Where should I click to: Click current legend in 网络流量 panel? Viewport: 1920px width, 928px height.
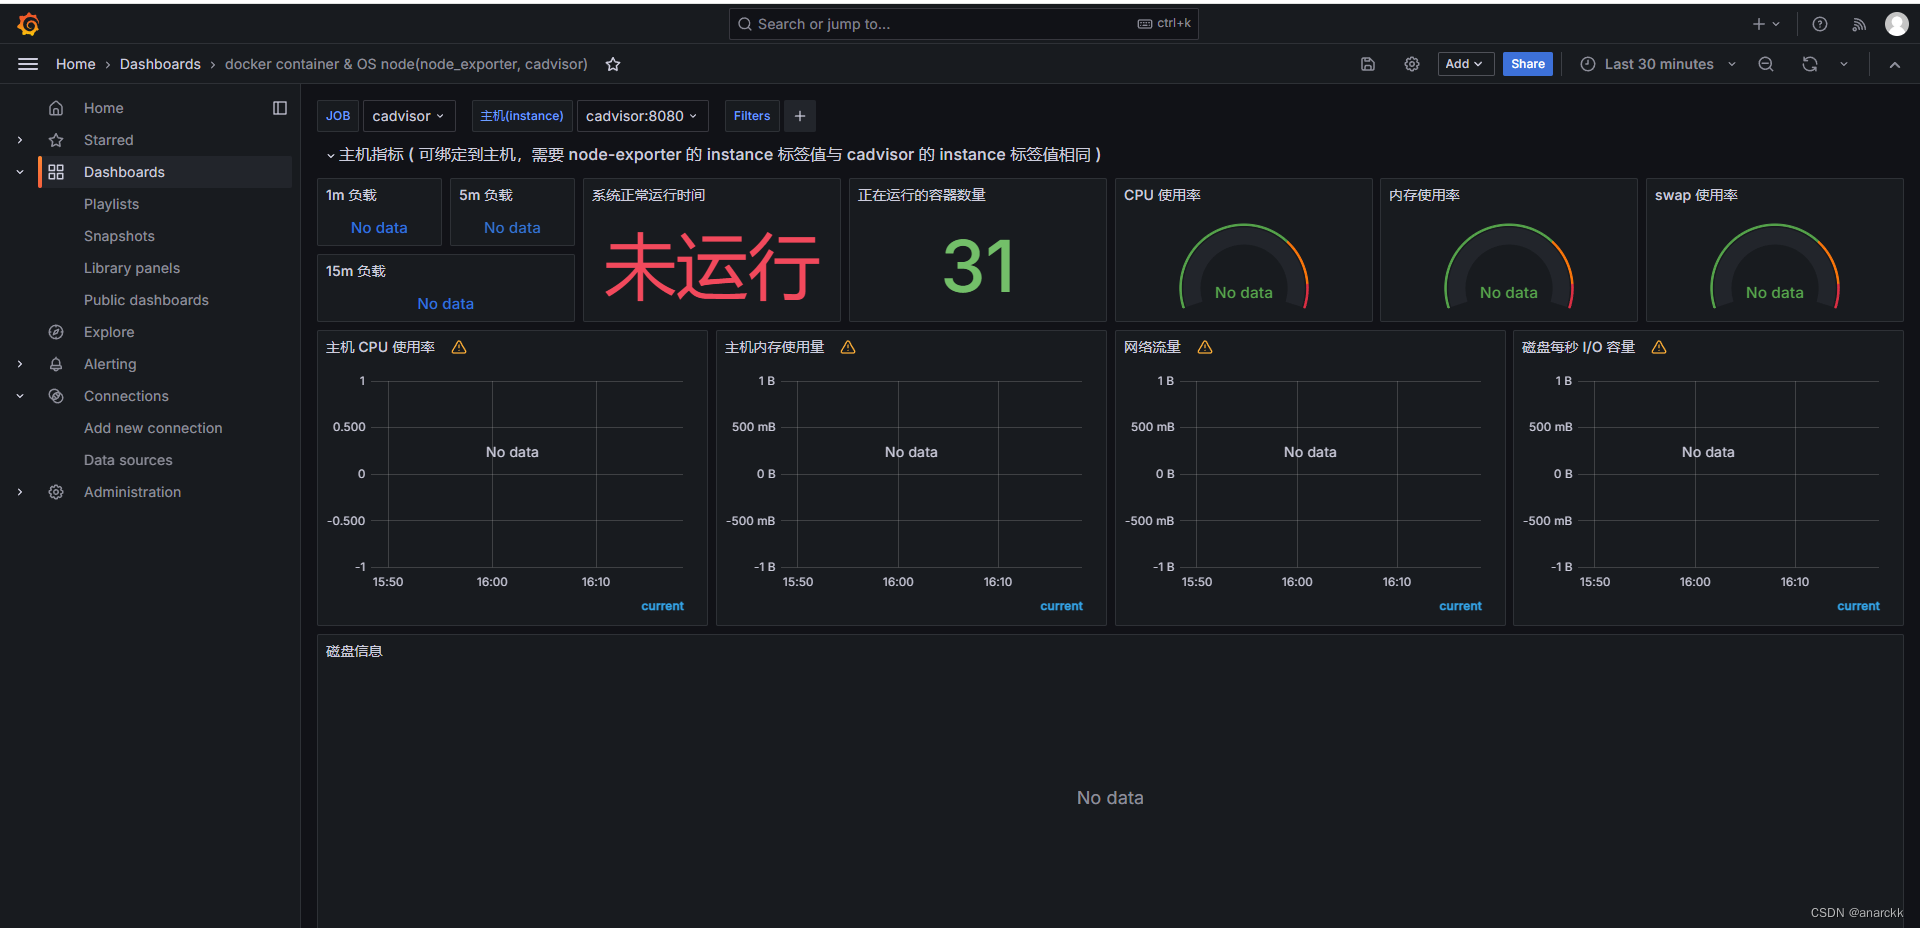tap(1460, 606)
